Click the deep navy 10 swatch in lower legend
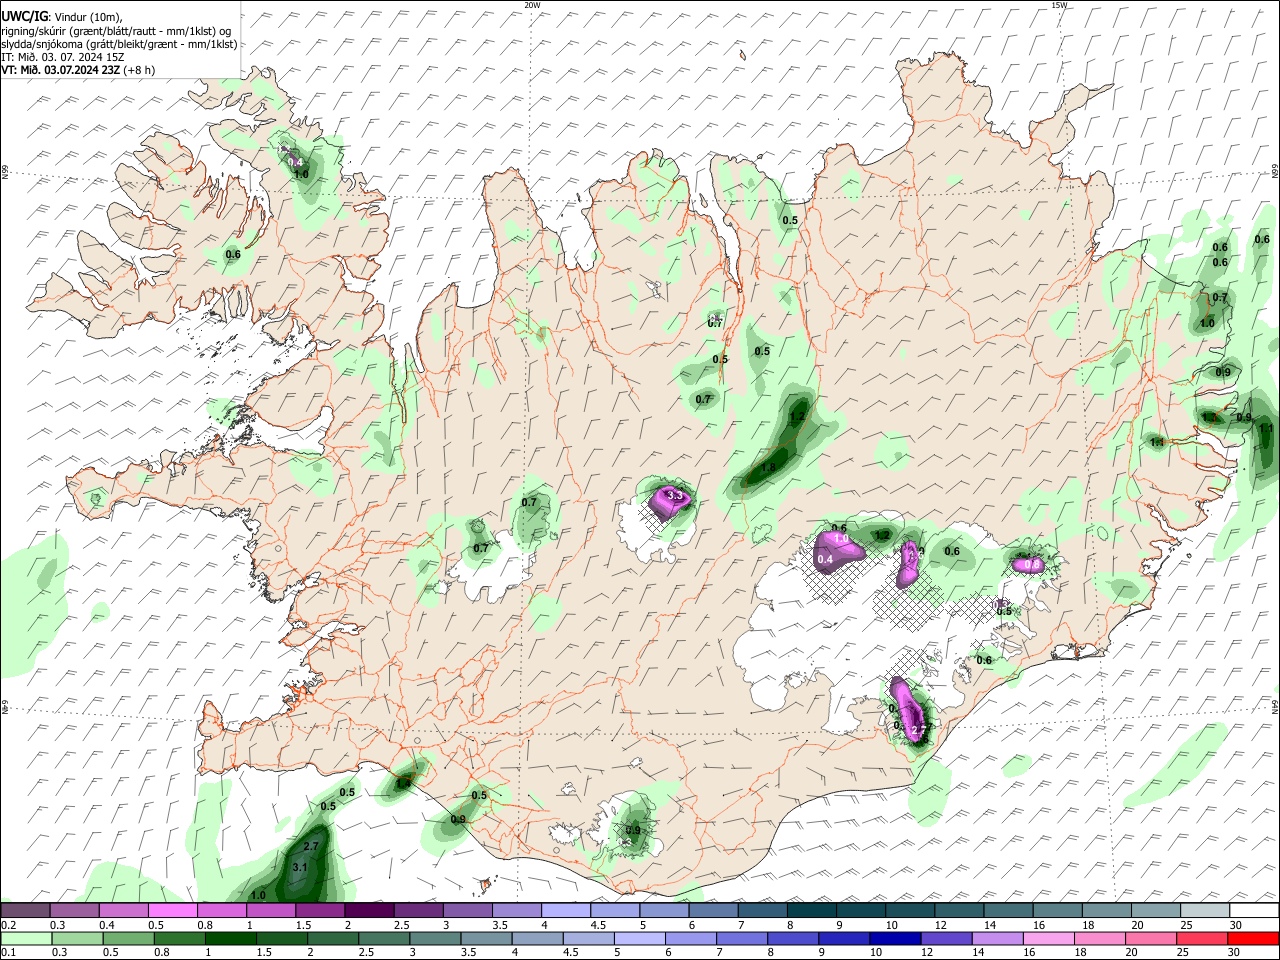Viewport: 1280px width, 960px height. tap(895, 938)
